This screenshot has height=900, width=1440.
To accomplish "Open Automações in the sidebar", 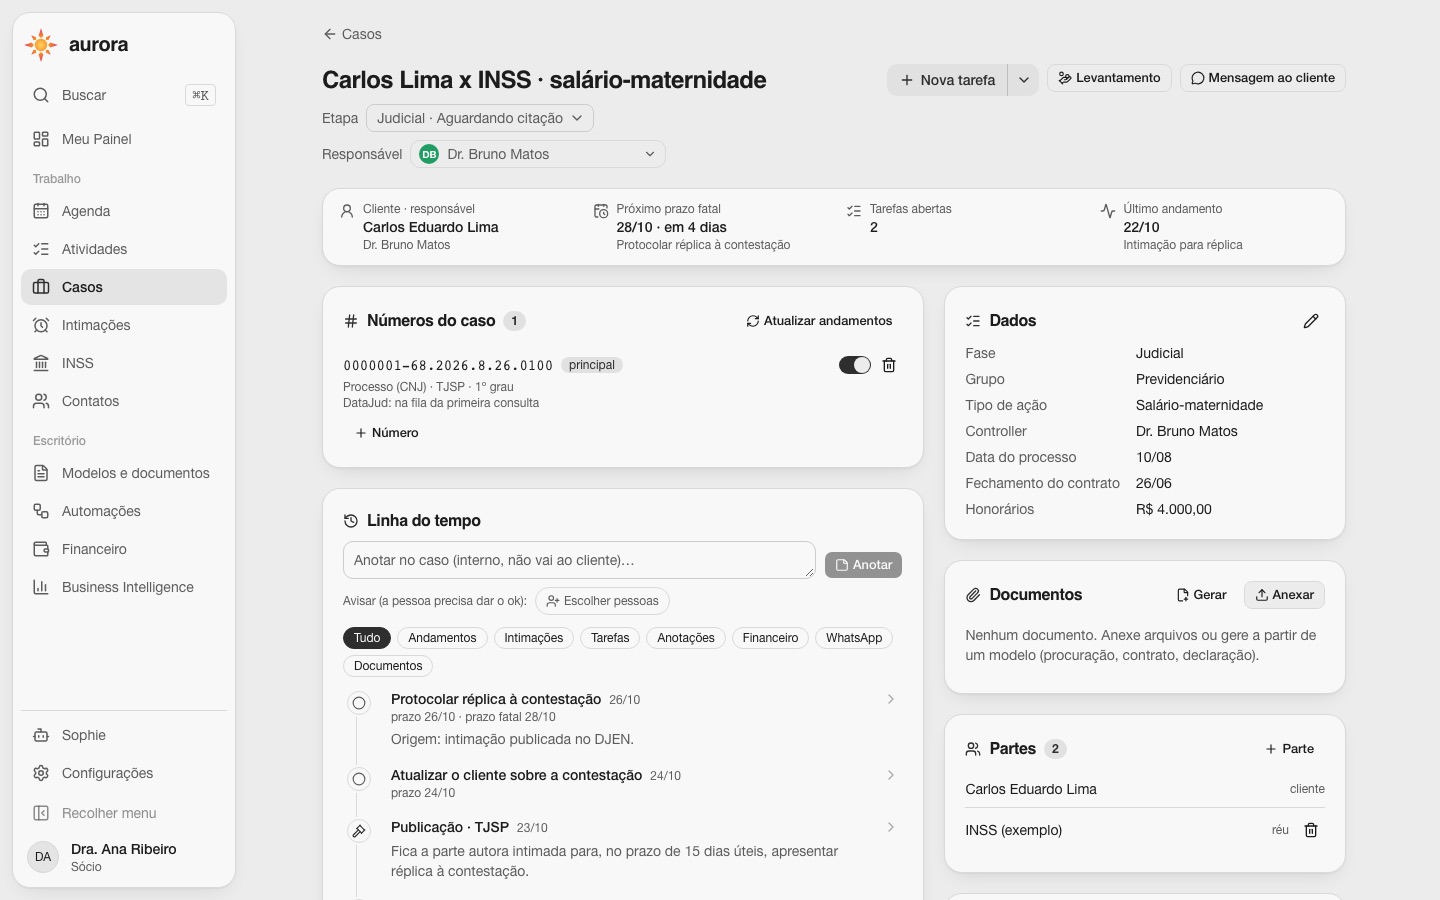I will click(124, 511).
